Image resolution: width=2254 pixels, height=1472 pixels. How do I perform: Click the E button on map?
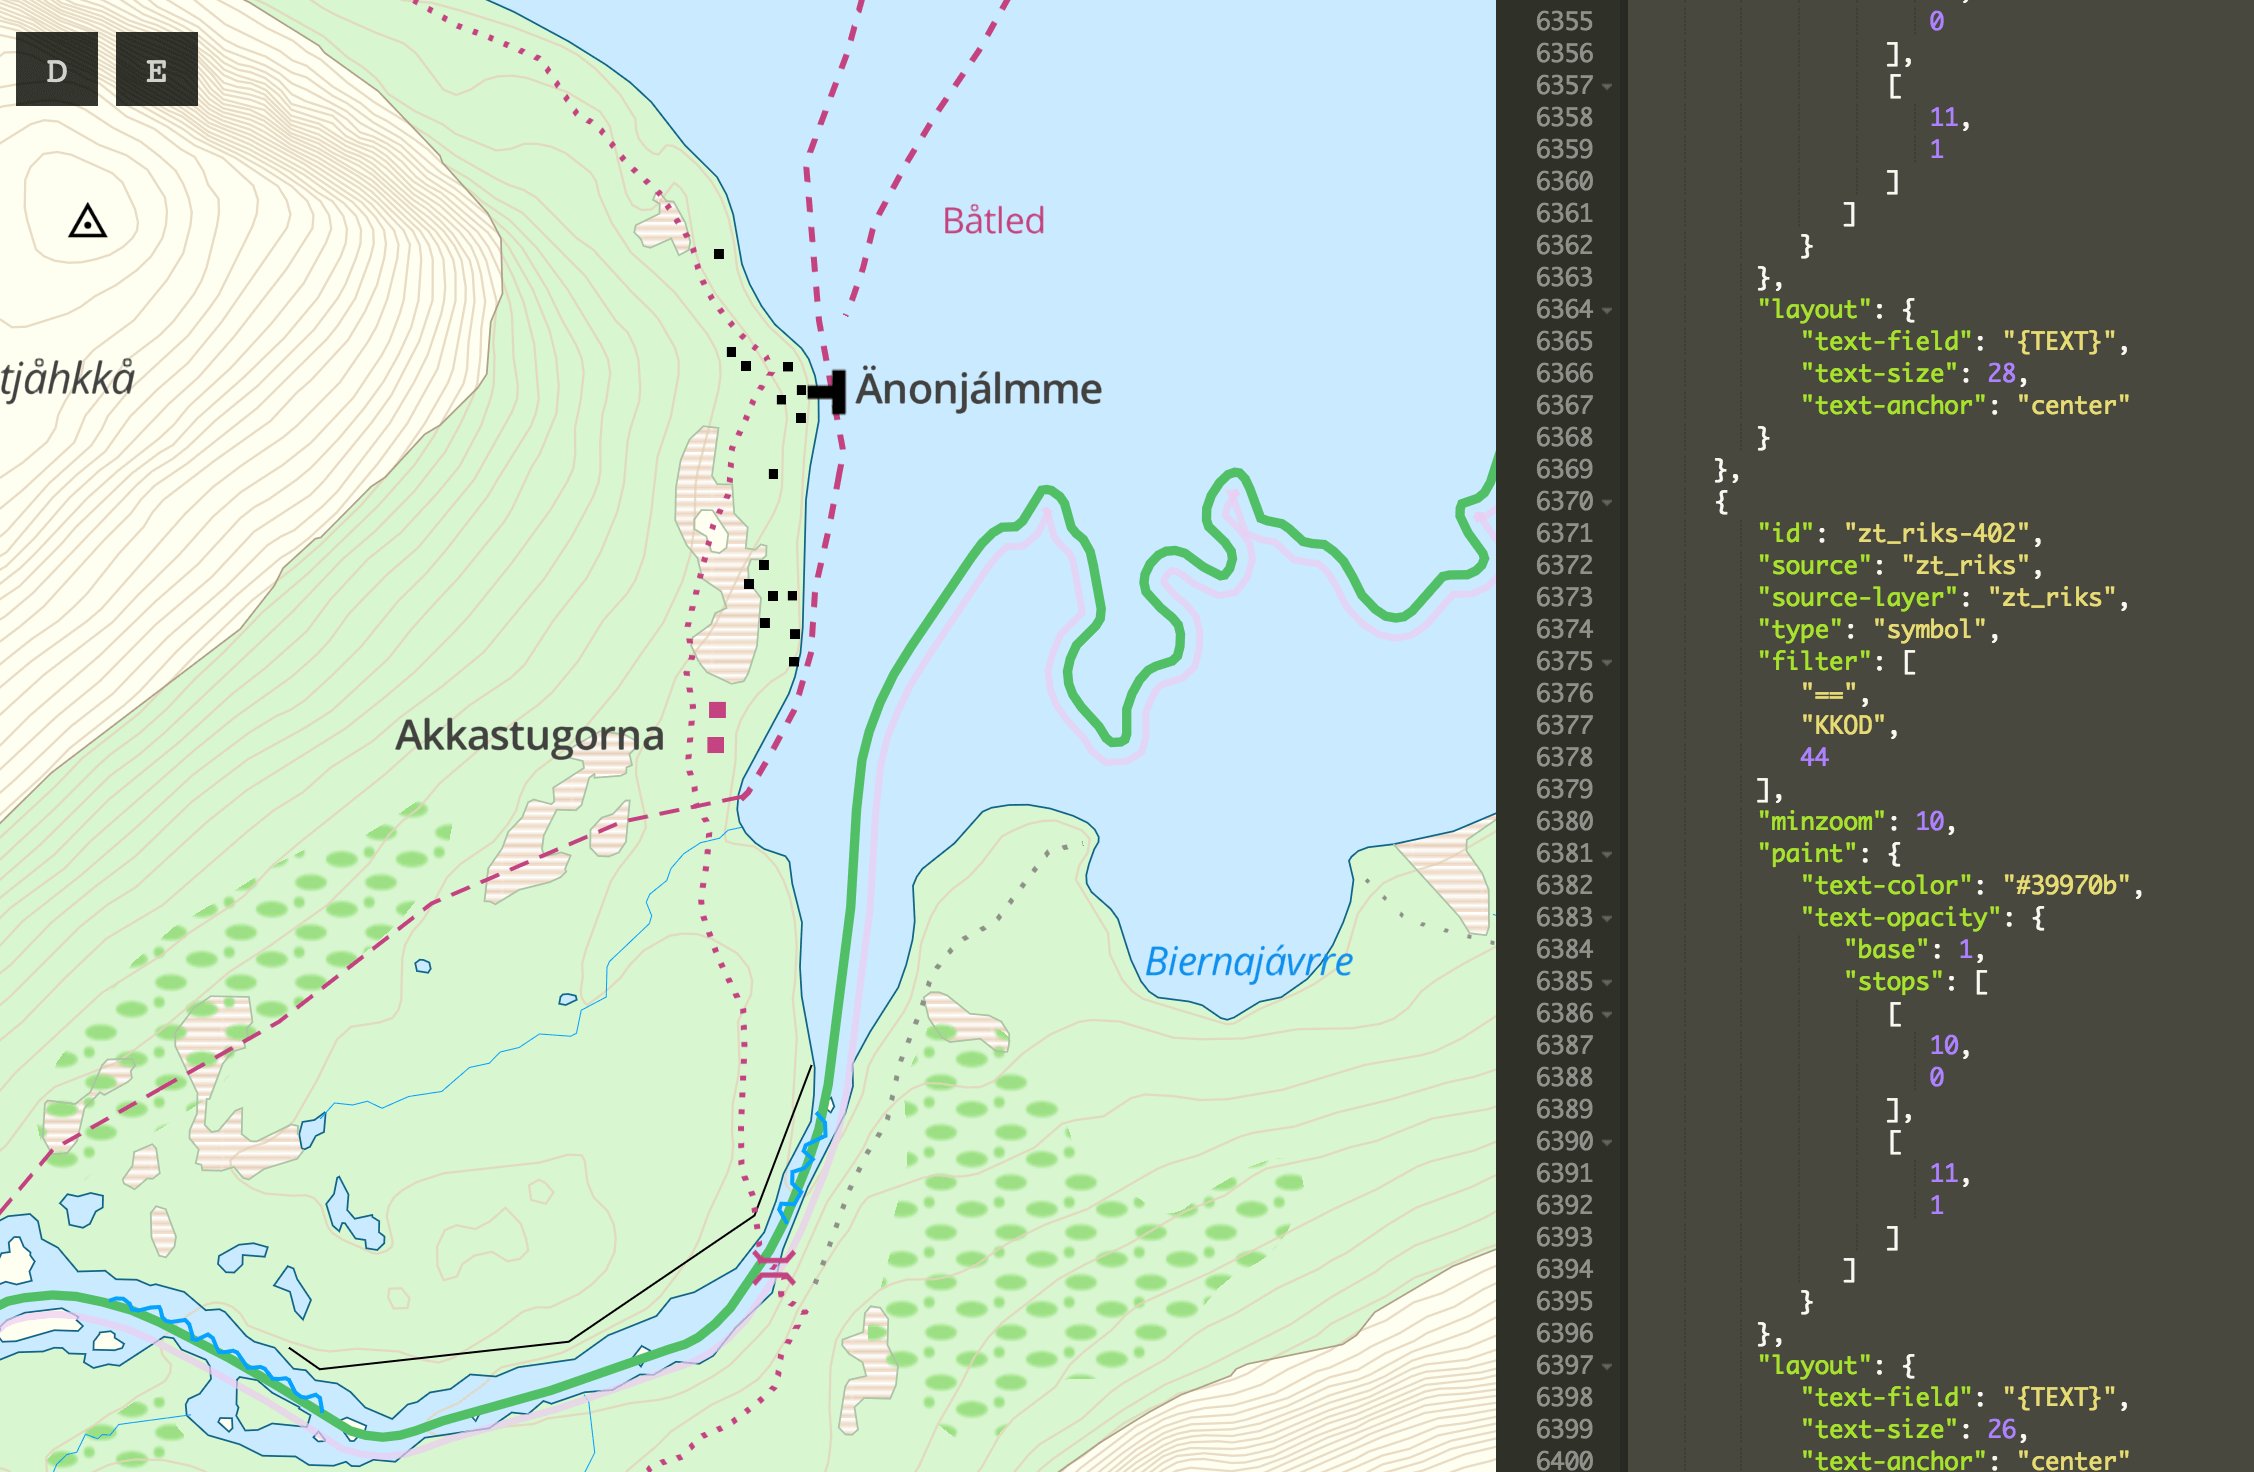pos(157,70)
